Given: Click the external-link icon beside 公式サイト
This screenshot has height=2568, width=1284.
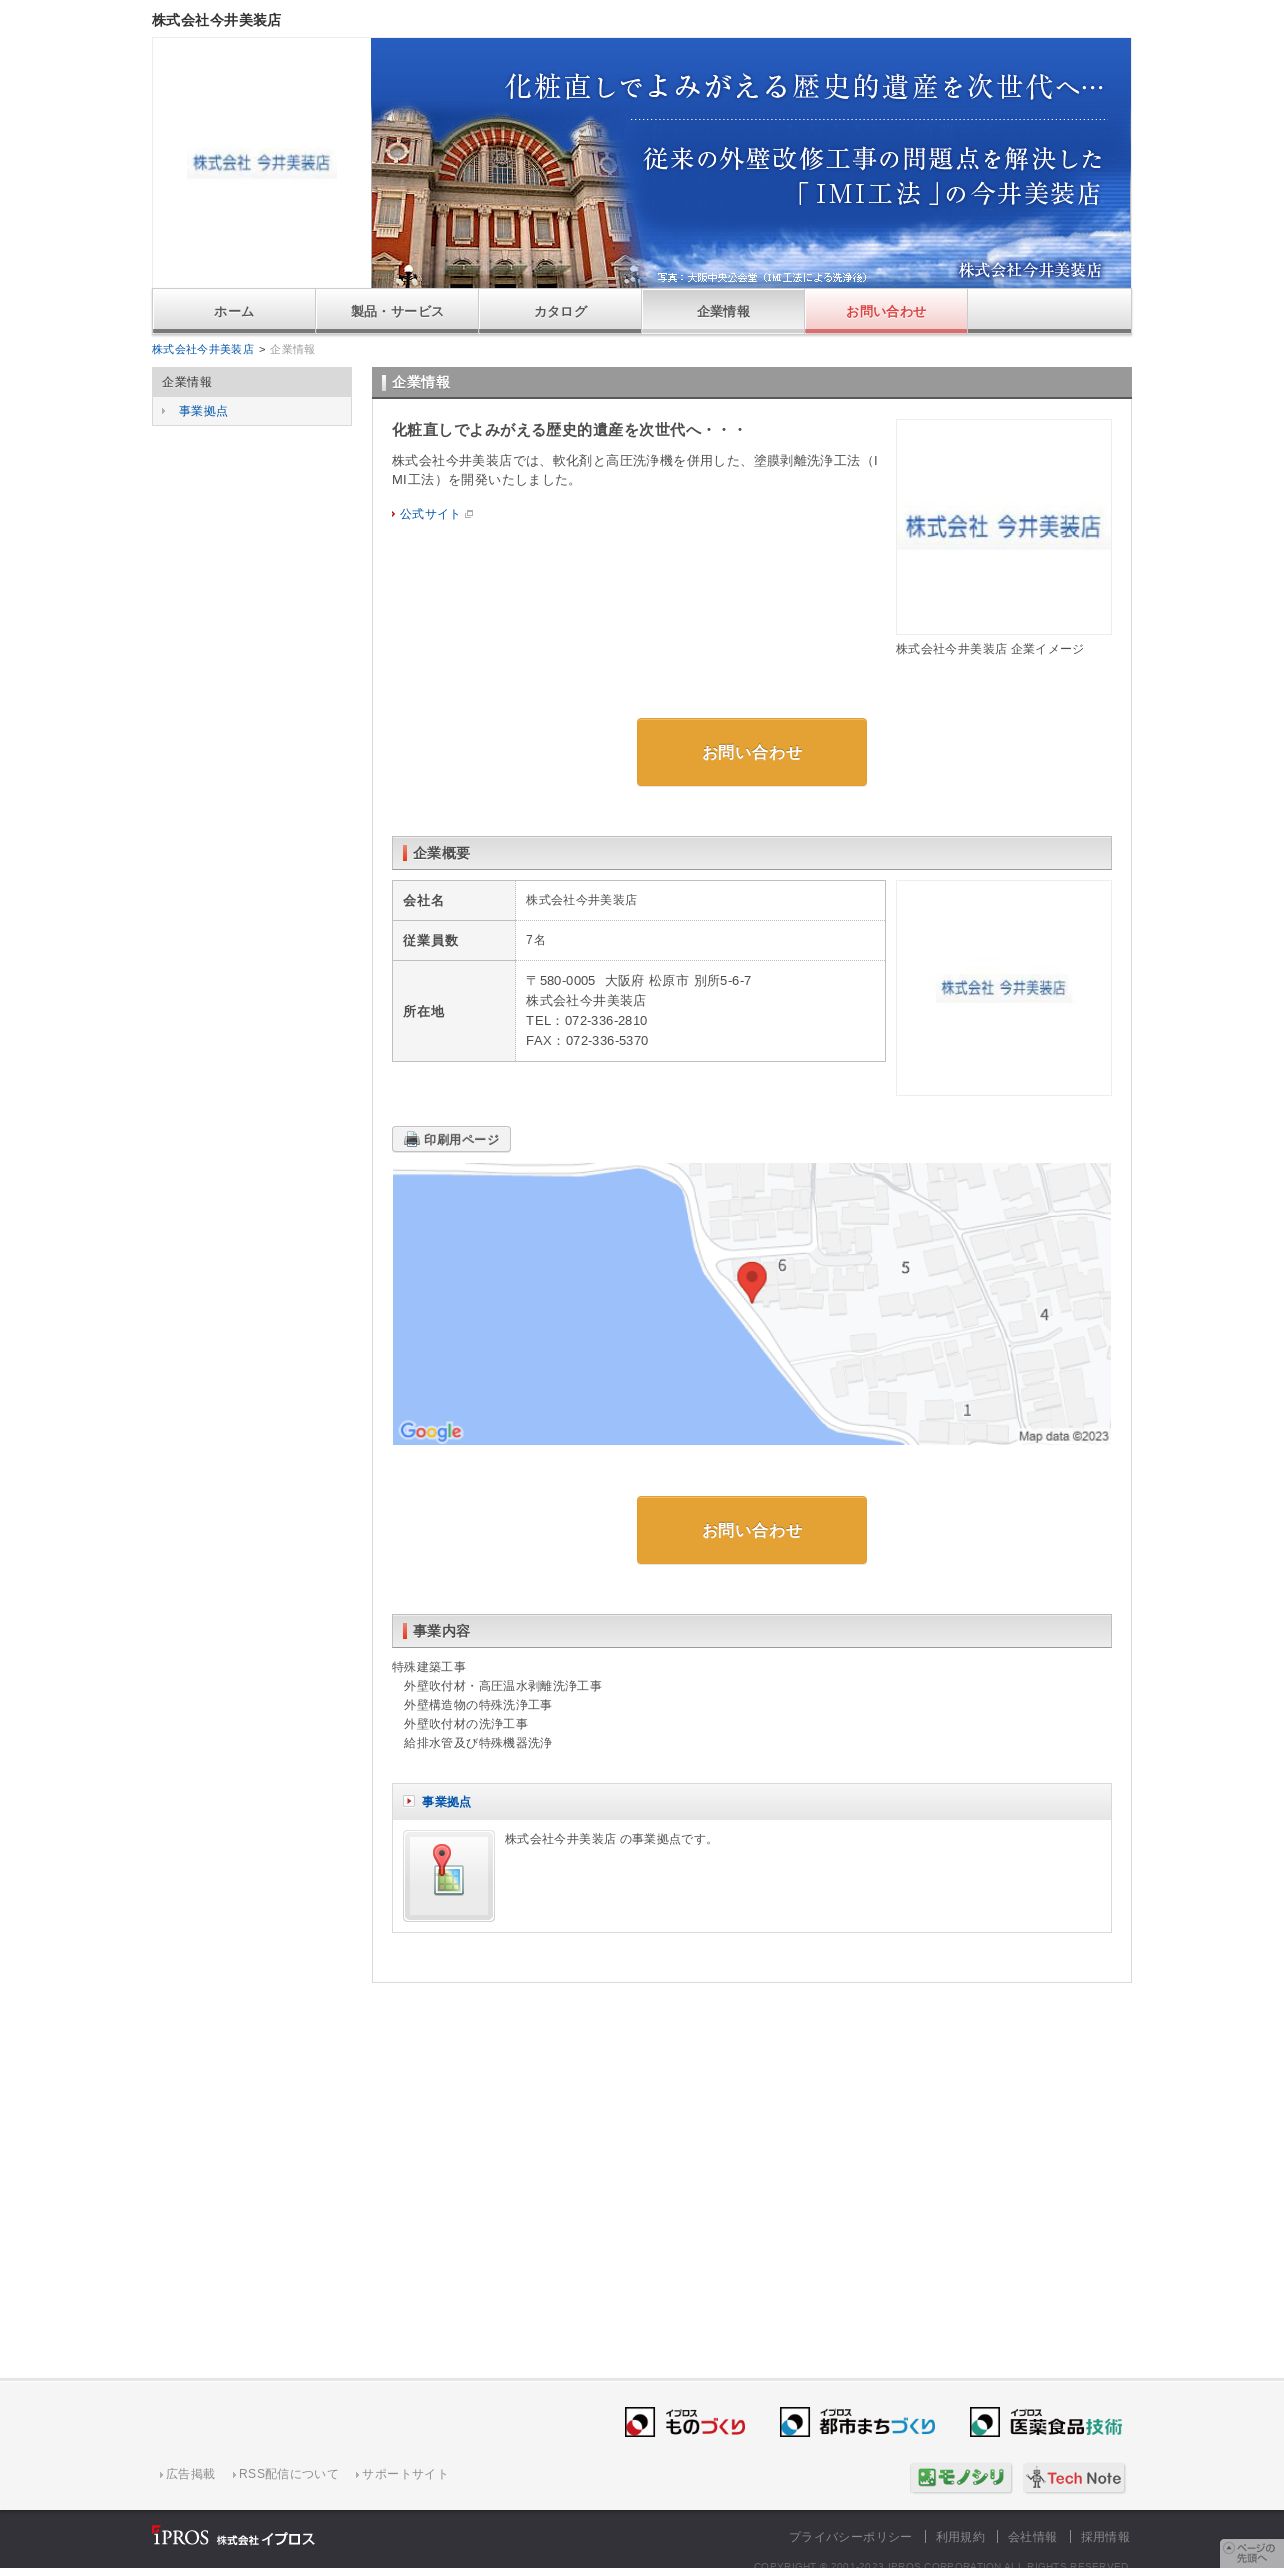Looking at the screenshot, I should pyautogui.click(x=468, y=514).
